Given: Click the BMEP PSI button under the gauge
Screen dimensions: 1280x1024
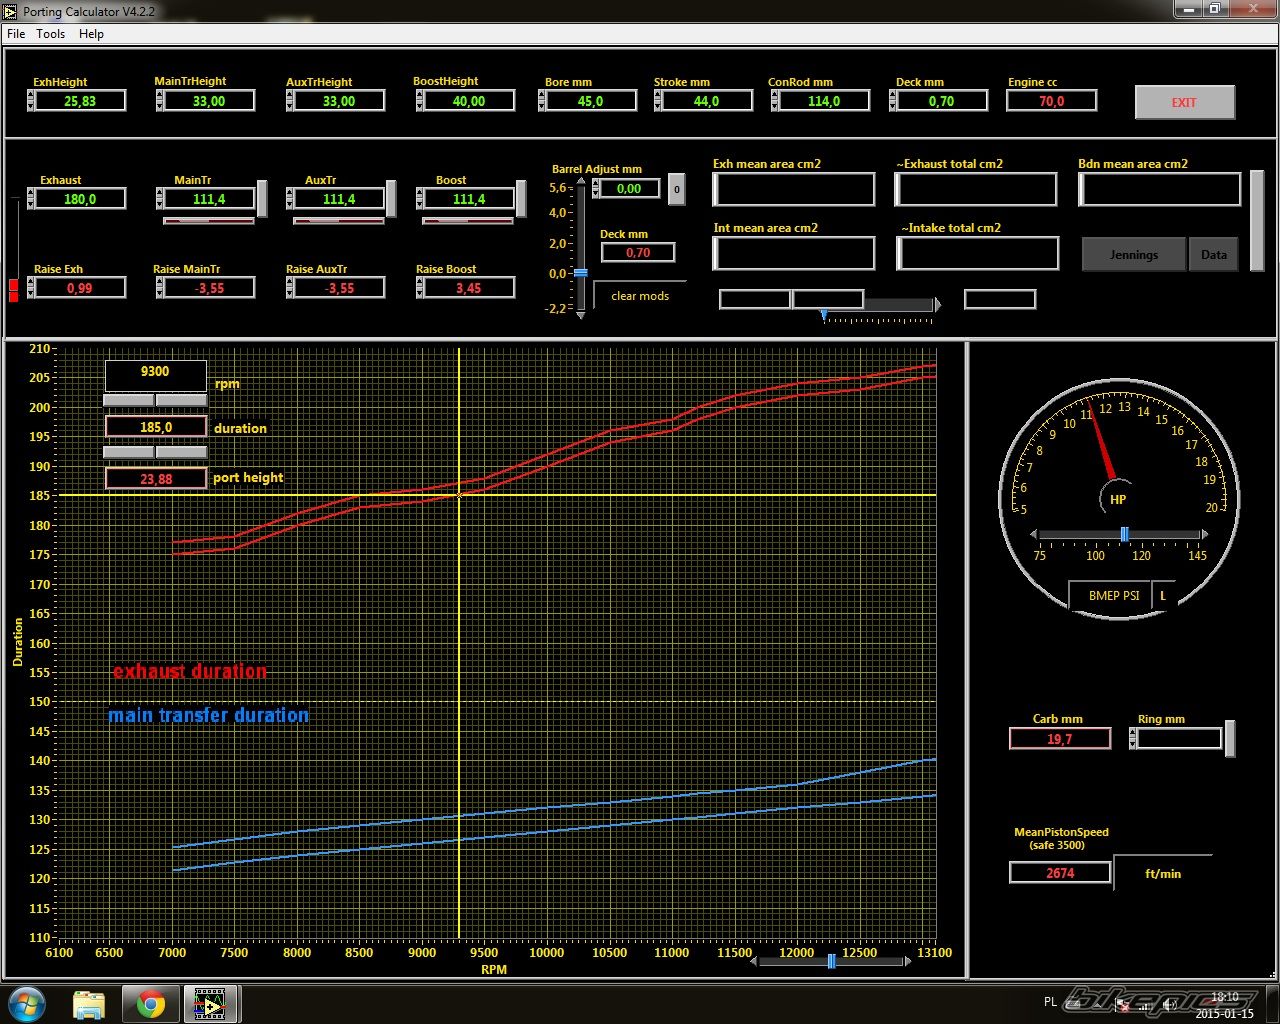Looking at the screenshot, I should click(x=1113, y=595).
